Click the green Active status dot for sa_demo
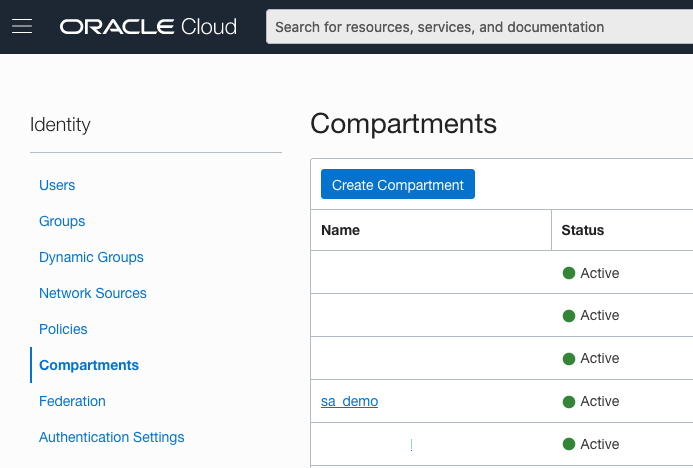 tap(569, 401)
